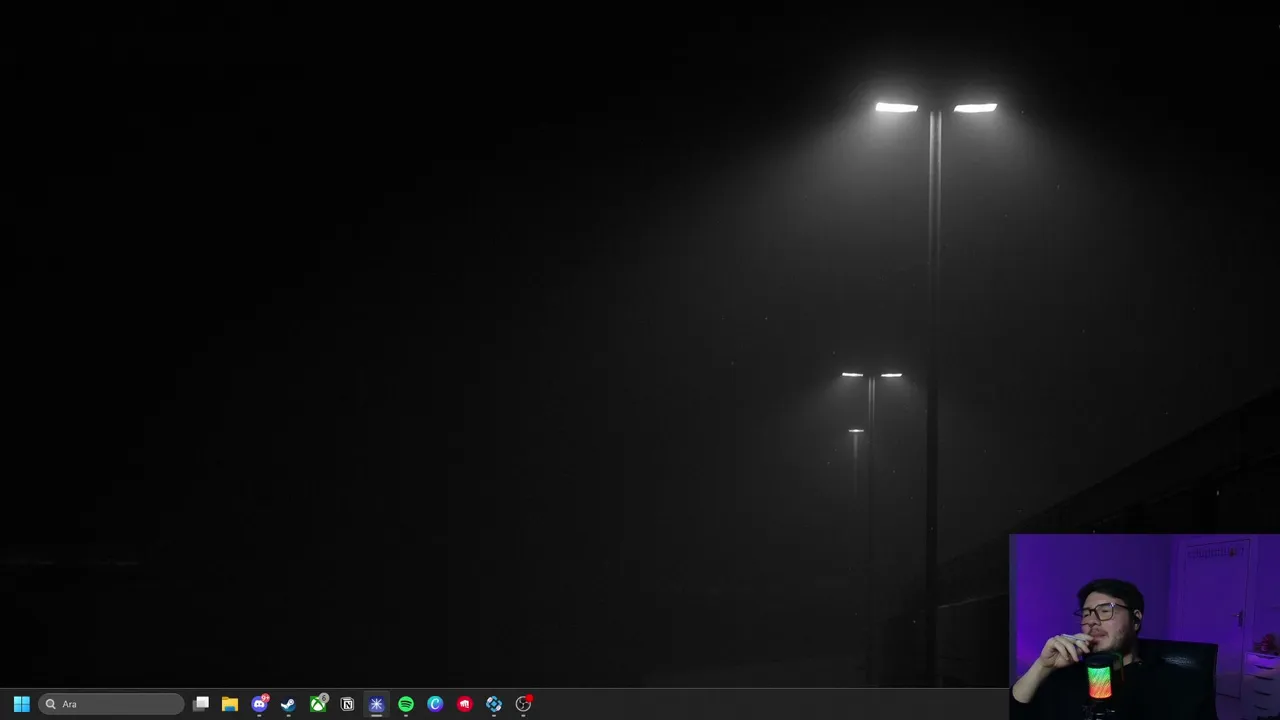Screen dimensions: 1280x720
Task: Open Notion from the taskbar
Action: pyautogui.click(x=347, y=704)
